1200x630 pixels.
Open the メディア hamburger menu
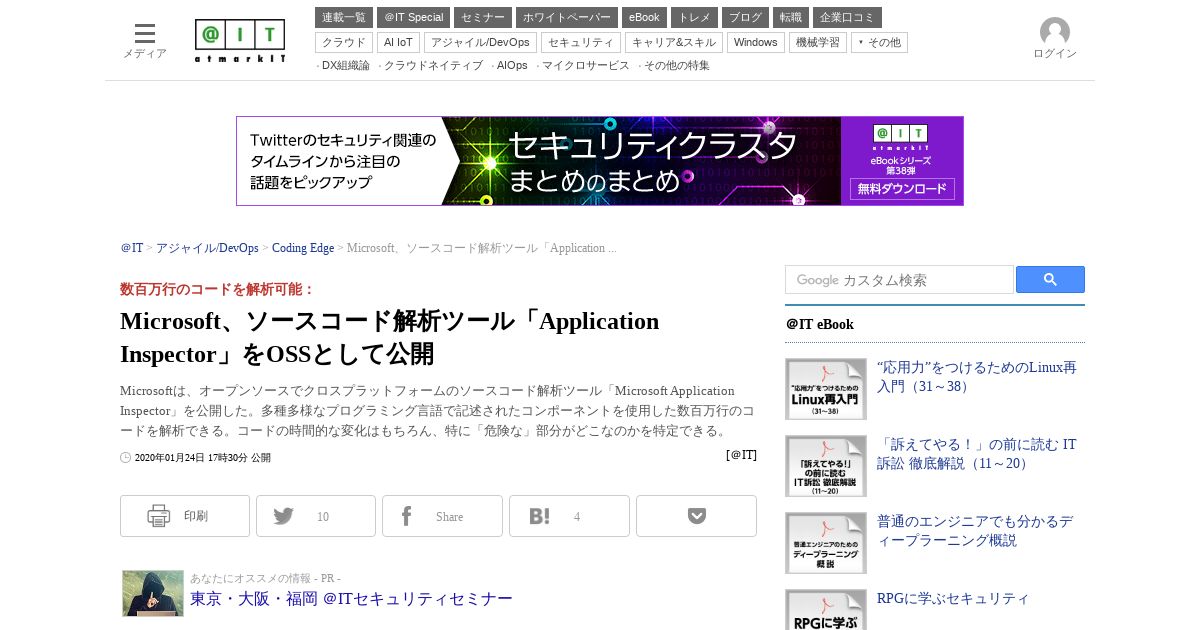click(x=145, y=41)
